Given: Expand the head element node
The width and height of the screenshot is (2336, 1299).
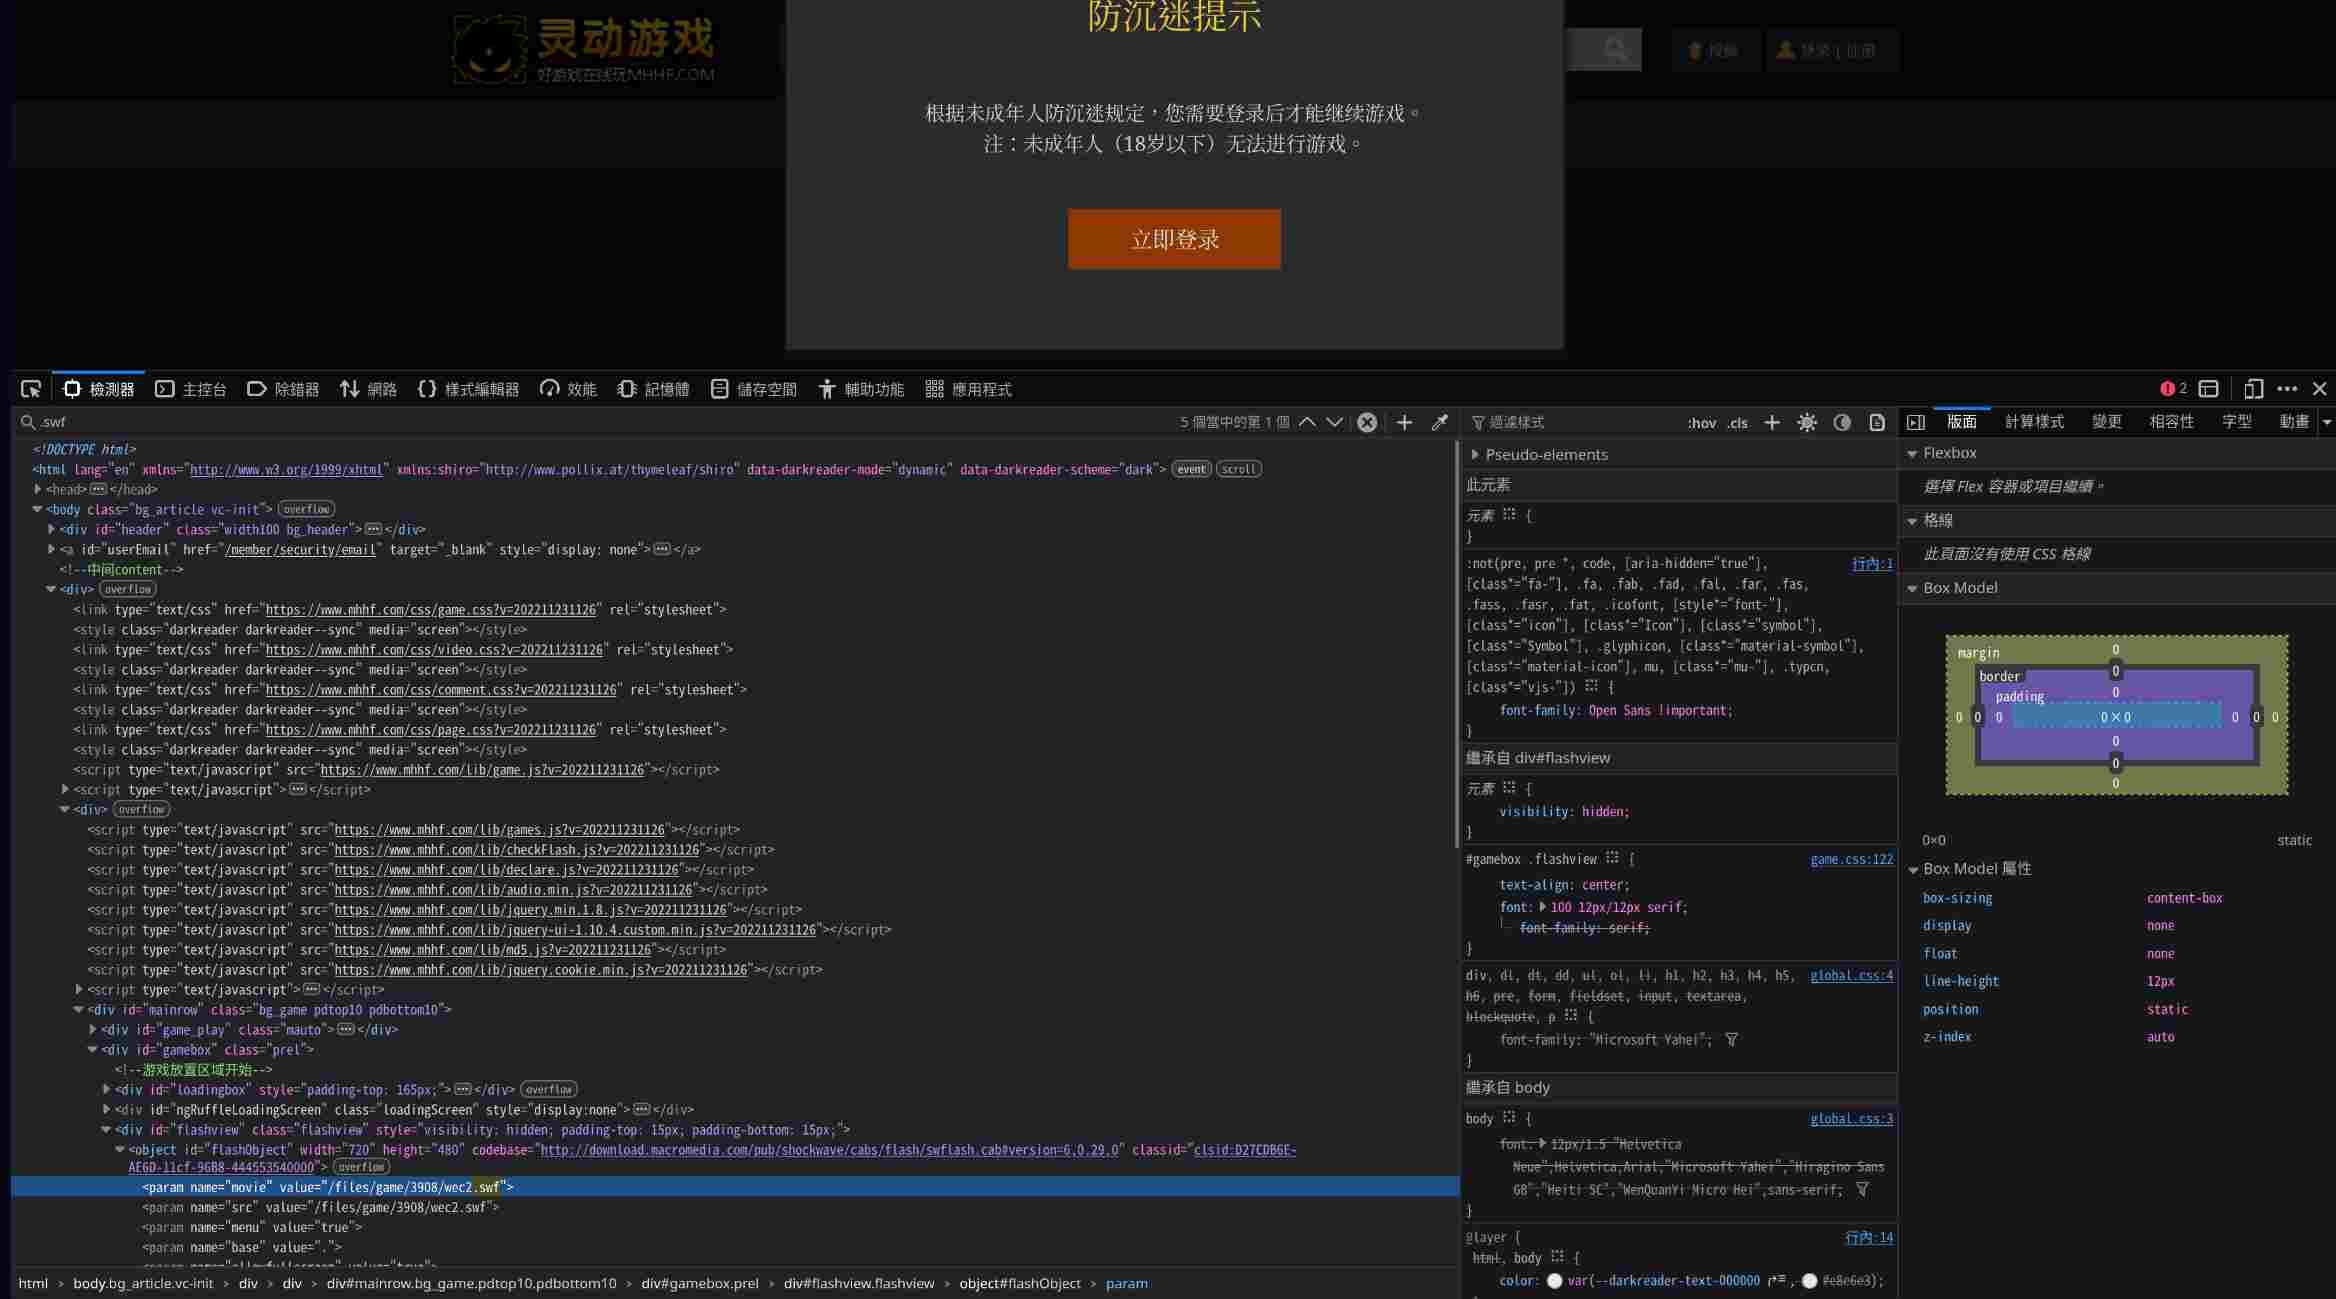Looking at the screenshot, I should (x=38, y=489).
